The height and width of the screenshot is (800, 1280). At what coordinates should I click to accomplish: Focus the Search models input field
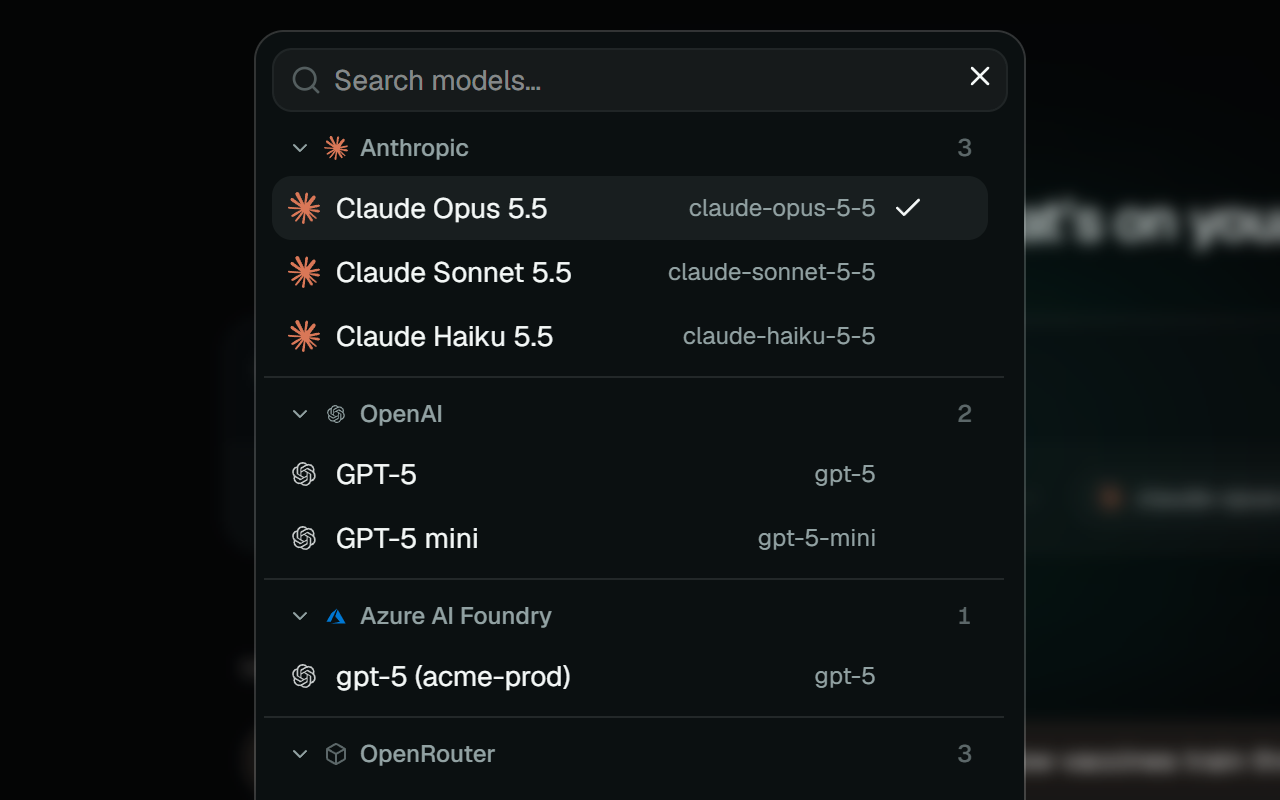point(640,80)
